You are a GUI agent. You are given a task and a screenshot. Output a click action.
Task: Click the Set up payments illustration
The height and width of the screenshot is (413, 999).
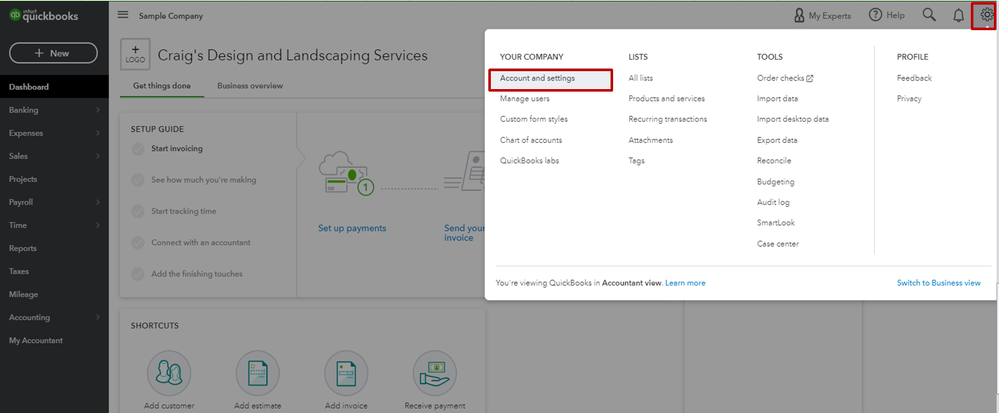[347, 173]
